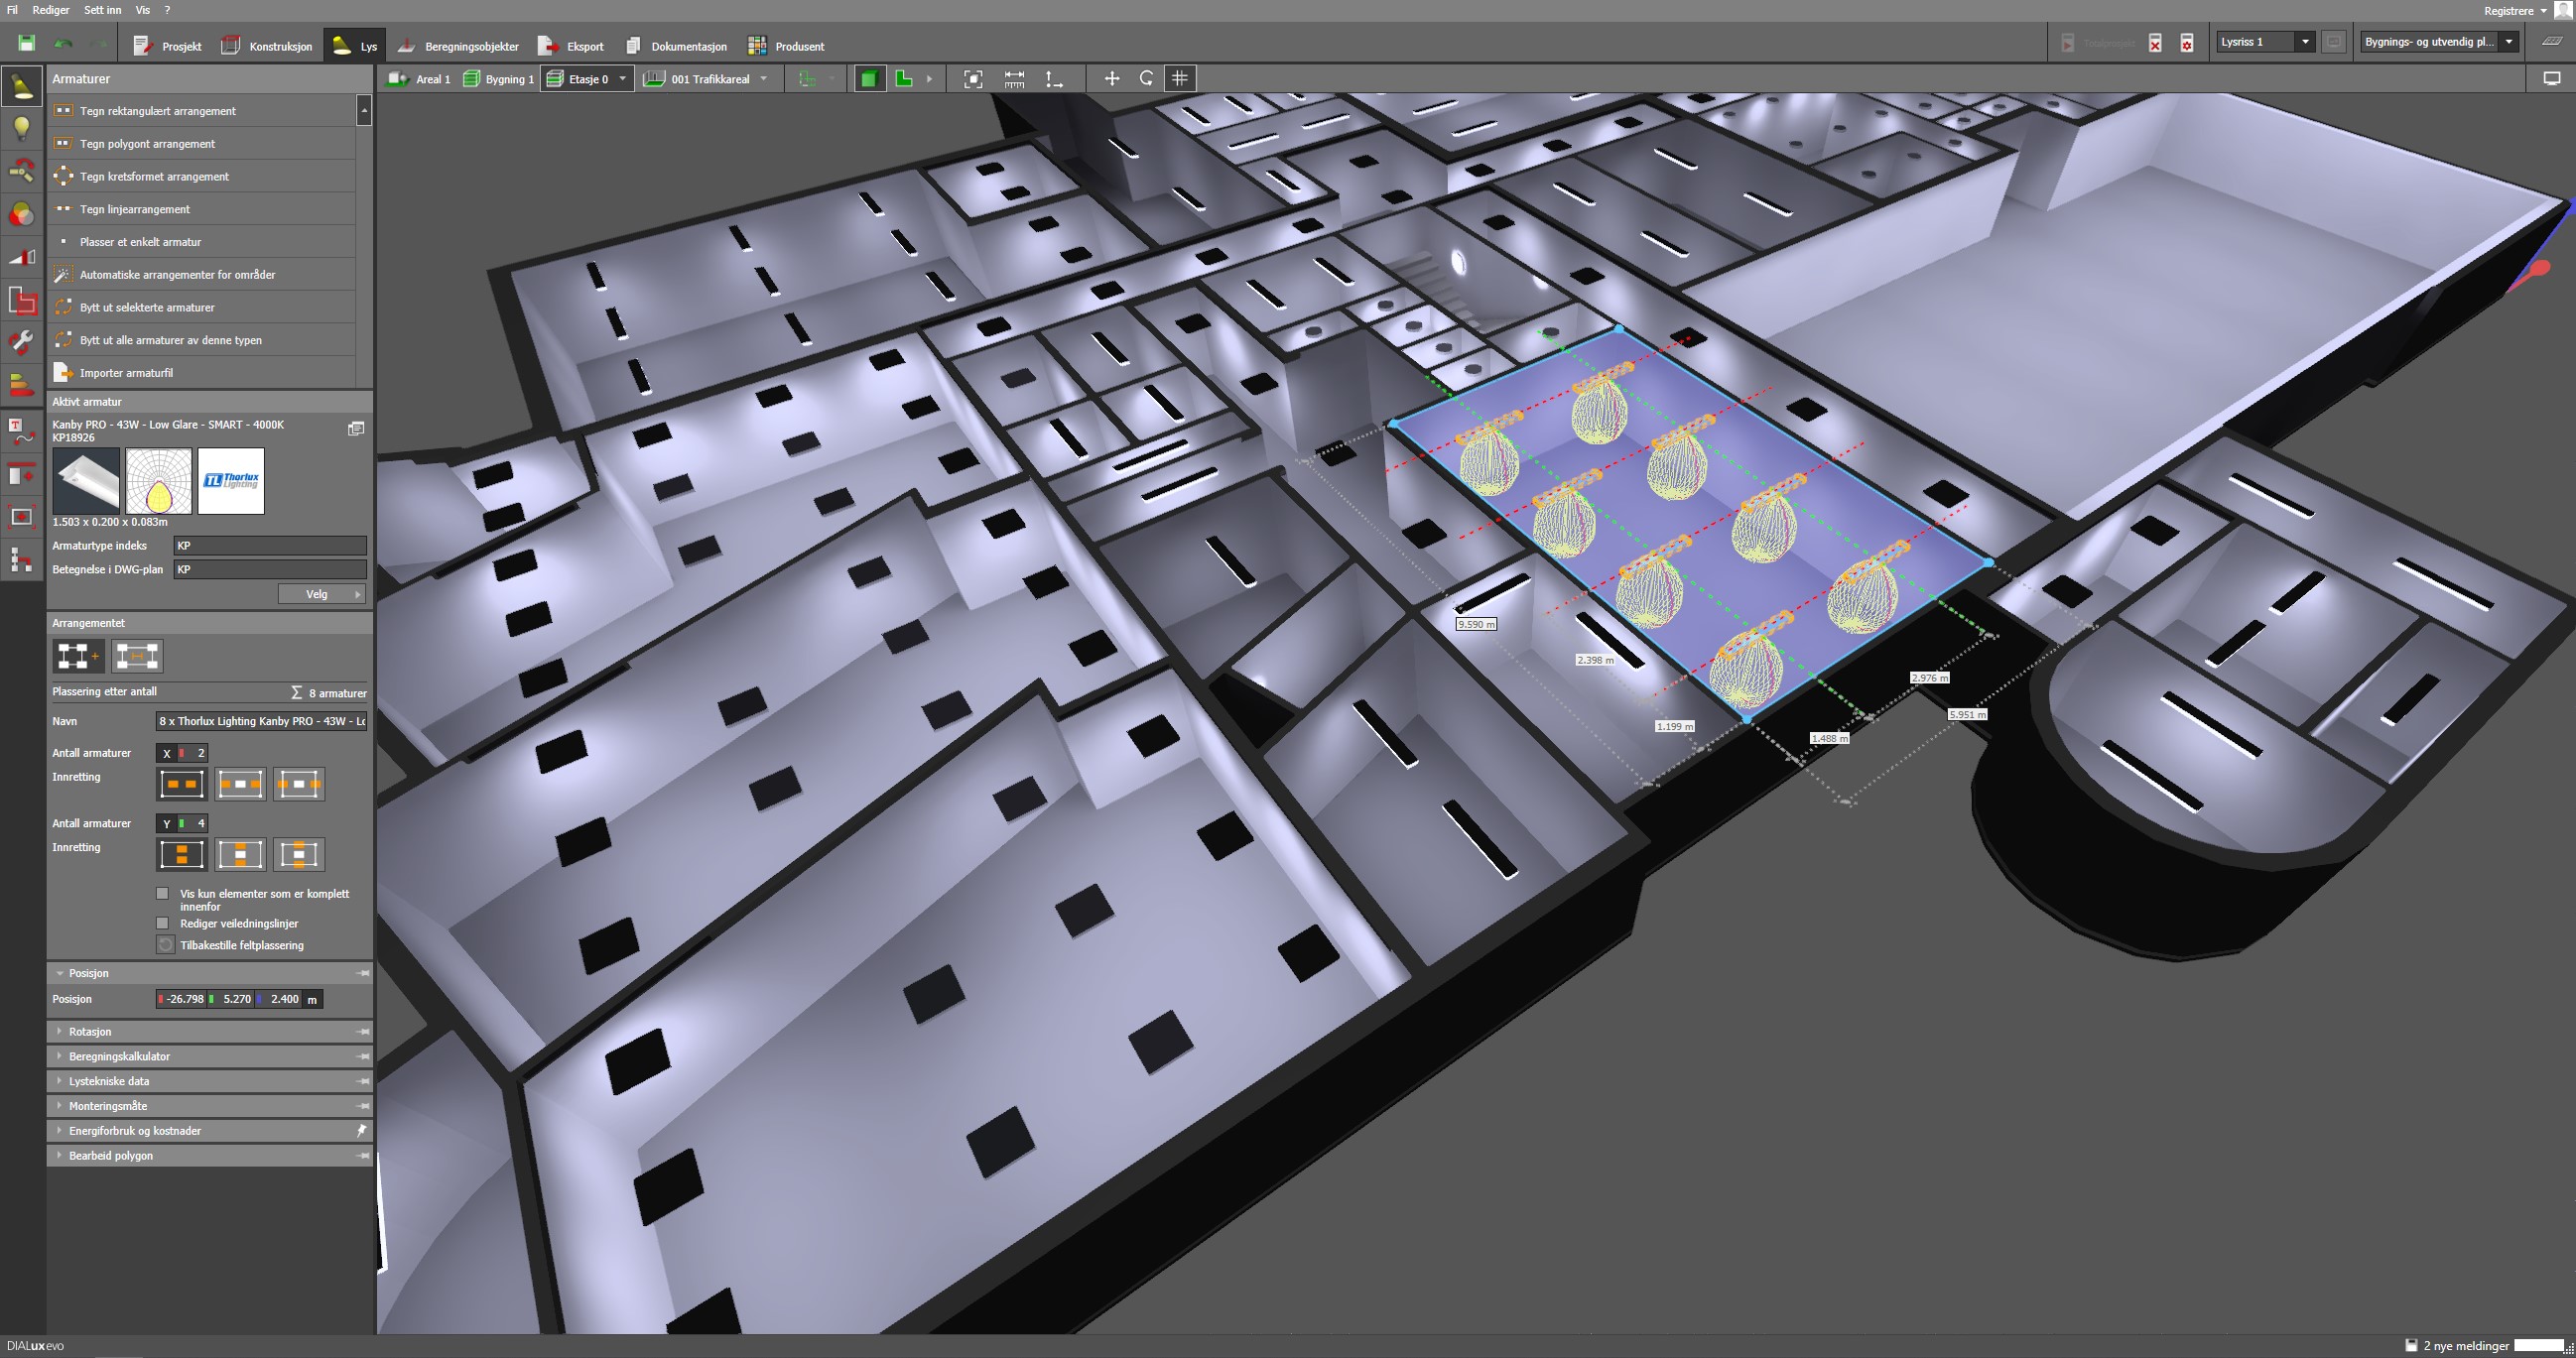Screen dimensions: 2576x1358
Task: Click the zoom to fit icon
Action: pos(972,79)
